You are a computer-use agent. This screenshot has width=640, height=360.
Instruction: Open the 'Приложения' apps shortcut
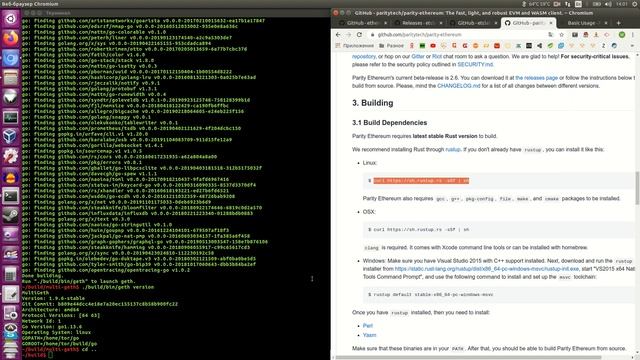point(354,46)
